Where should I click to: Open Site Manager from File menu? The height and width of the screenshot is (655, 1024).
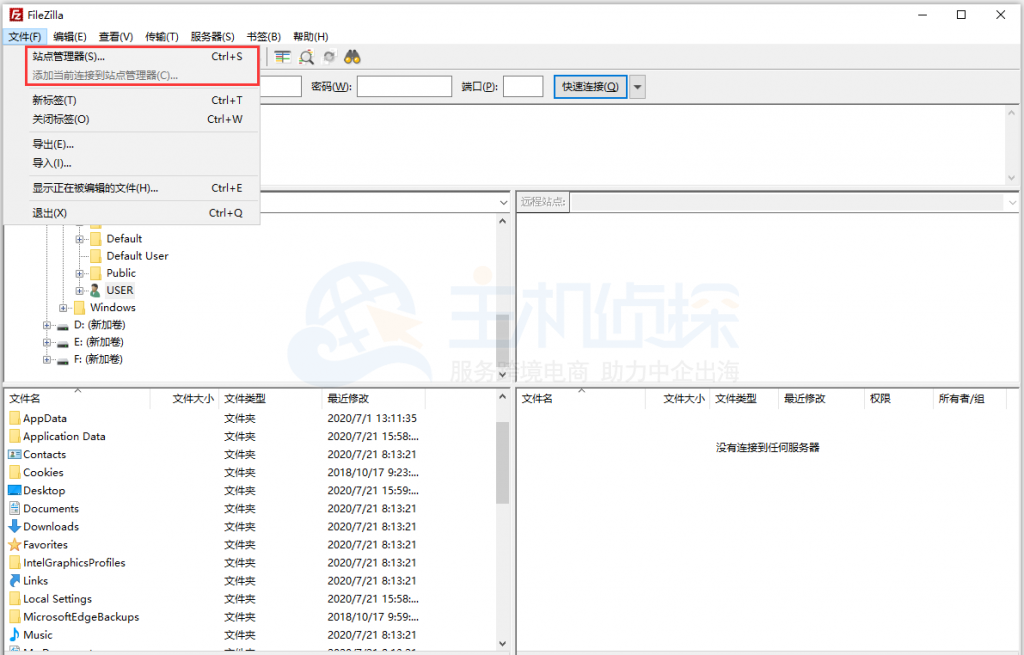pos(68,57)
